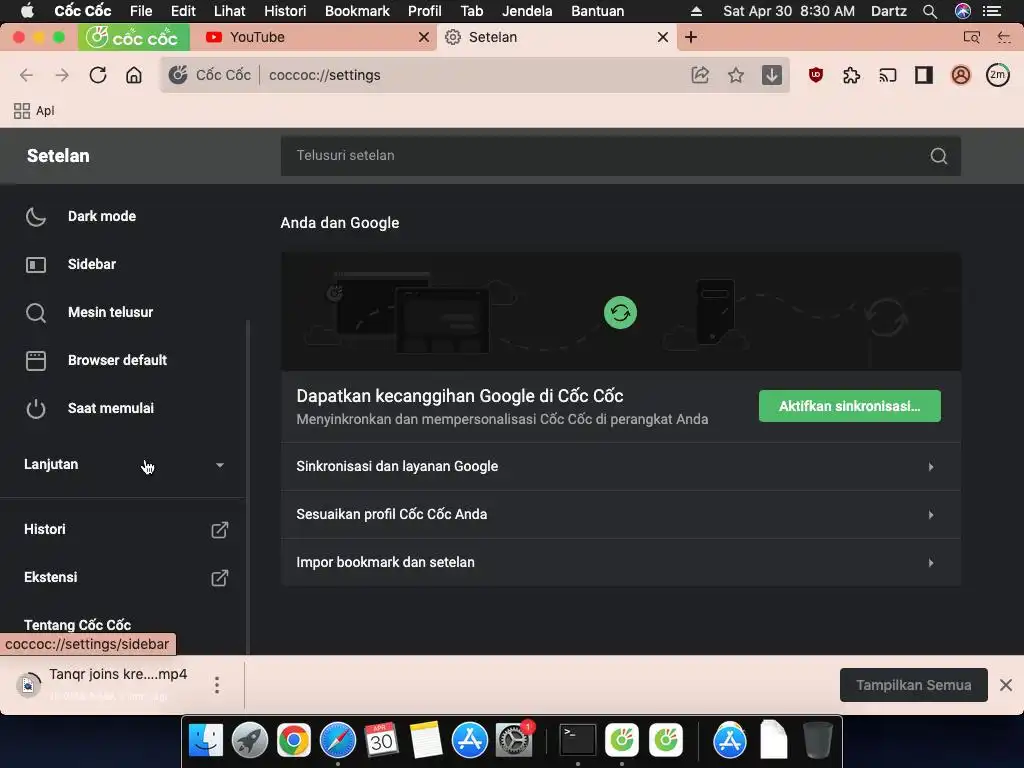The width and height of the screenshot is (1024, 768).
Task: Close the YouTube tab
Action: pyautogui.click(x=424, y=37)
